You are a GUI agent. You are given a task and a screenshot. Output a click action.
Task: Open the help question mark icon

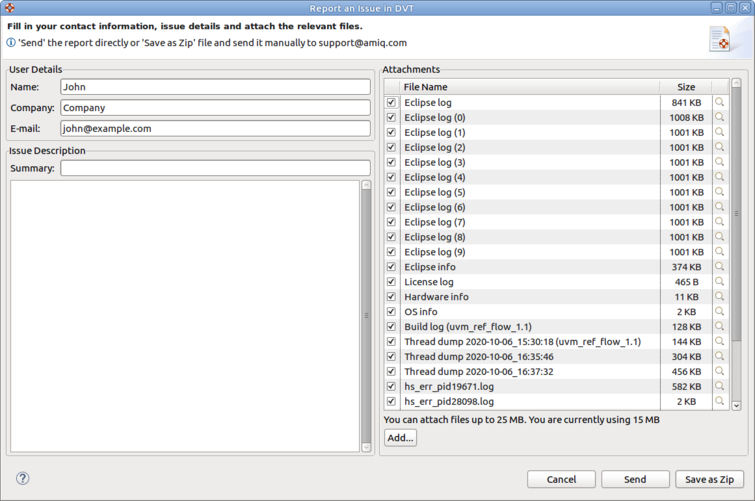tap(23, 478)
